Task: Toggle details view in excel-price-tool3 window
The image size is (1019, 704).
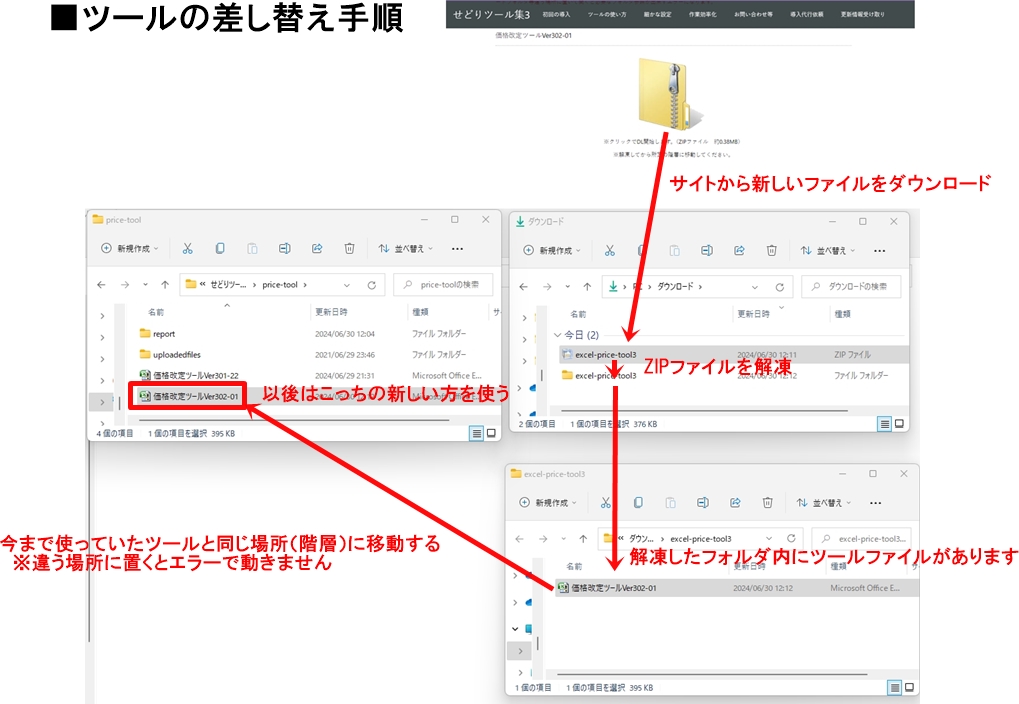Action: click(894, 688)
